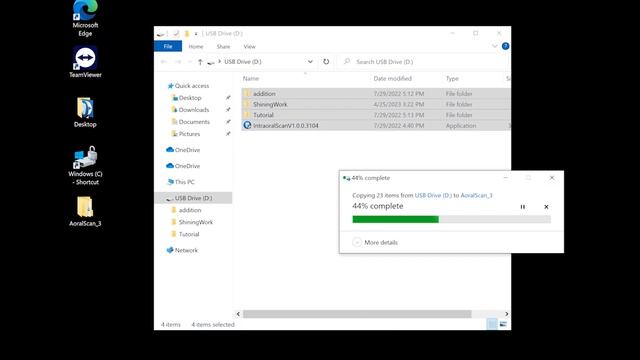Viewport: 640px width, 360px height.
Task: Click the IntraoralScan application icon
Action: click(x=247, y=125)
